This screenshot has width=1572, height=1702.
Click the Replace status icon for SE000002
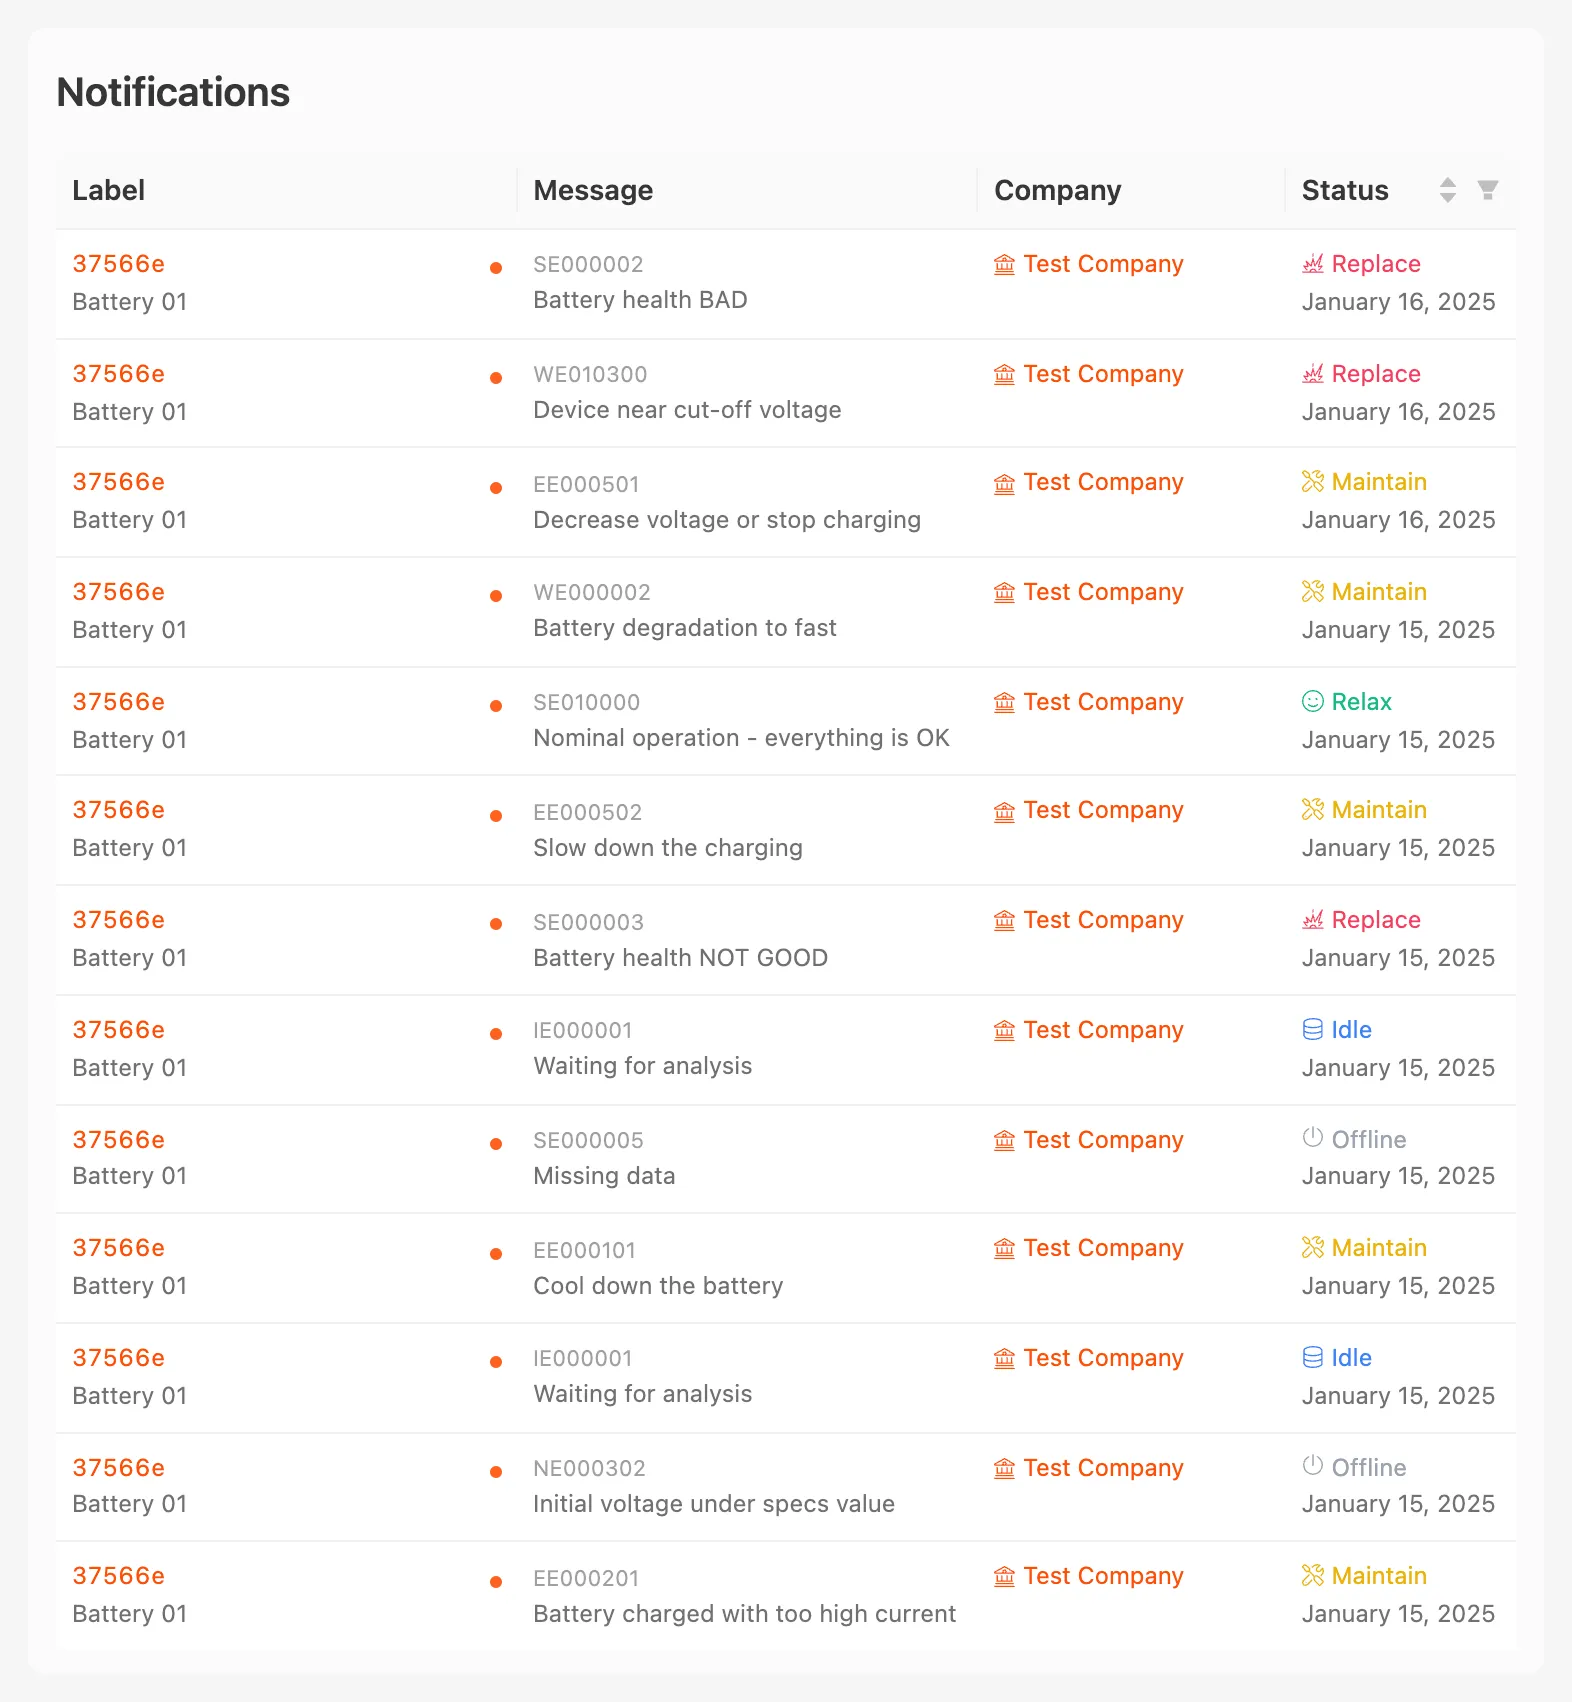[1313, 264]
